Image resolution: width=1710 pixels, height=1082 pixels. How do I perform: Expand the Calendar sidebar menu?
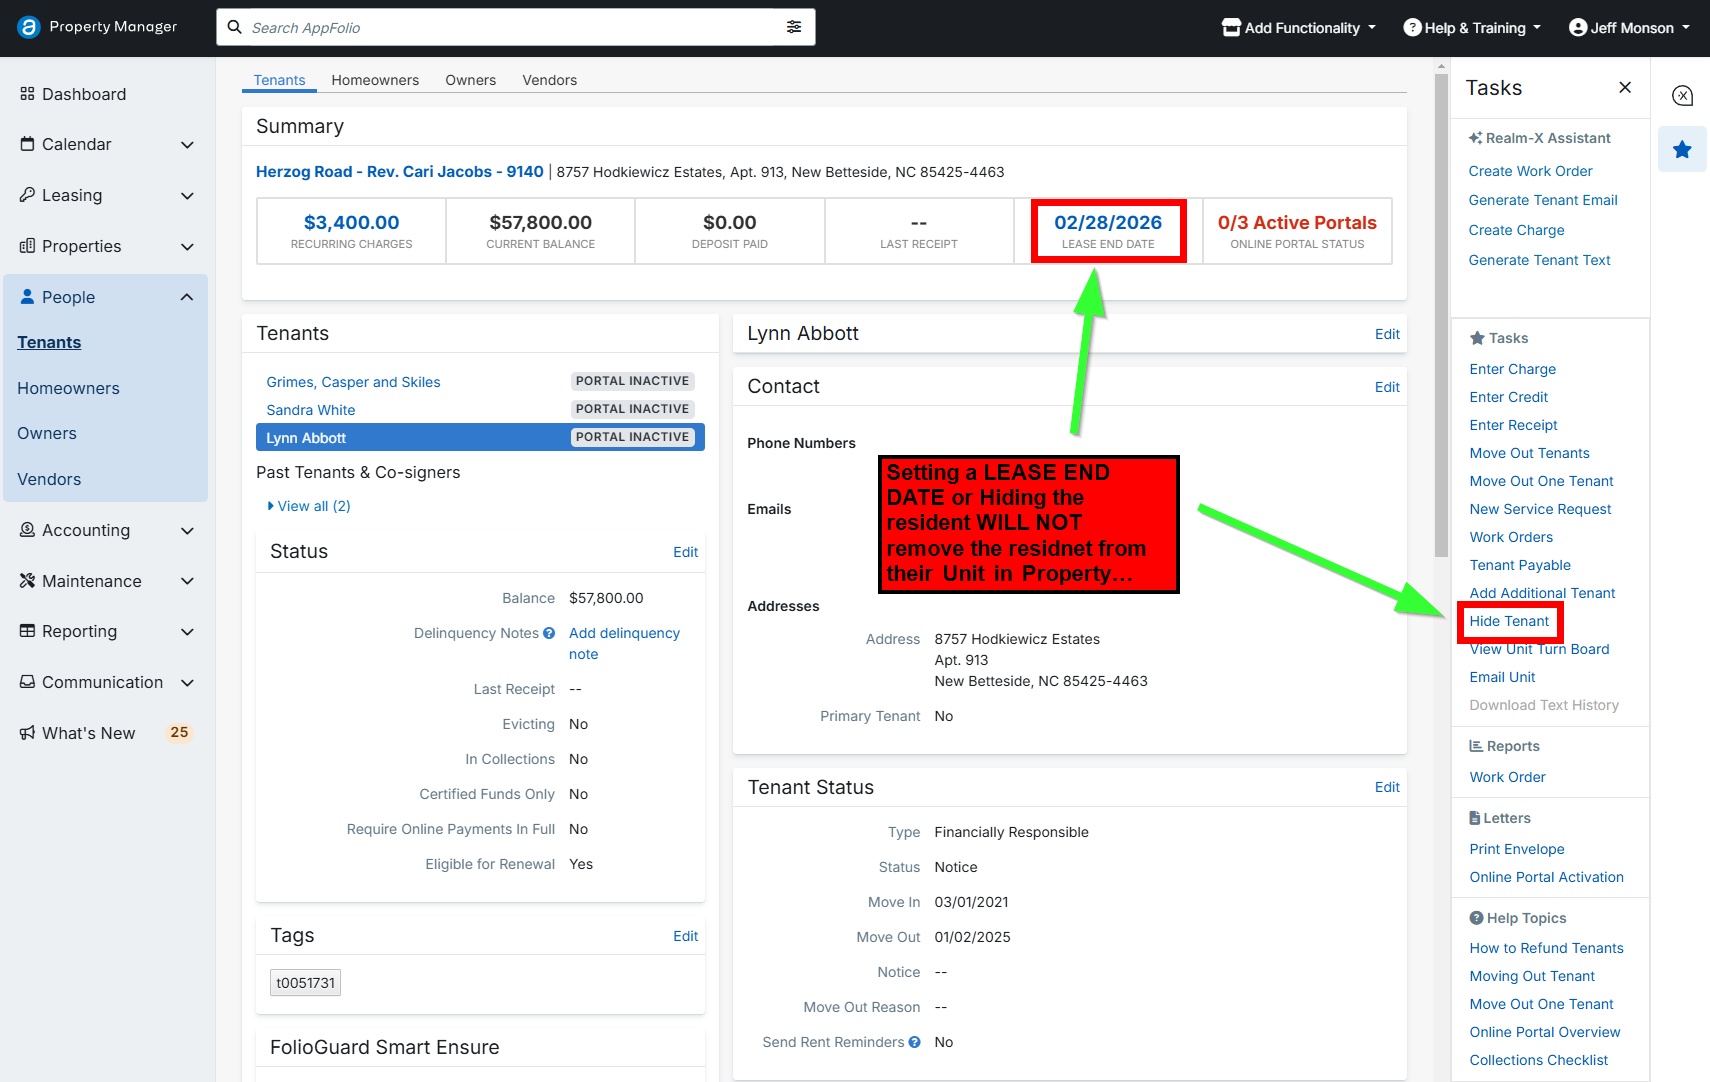click(187, 145)
